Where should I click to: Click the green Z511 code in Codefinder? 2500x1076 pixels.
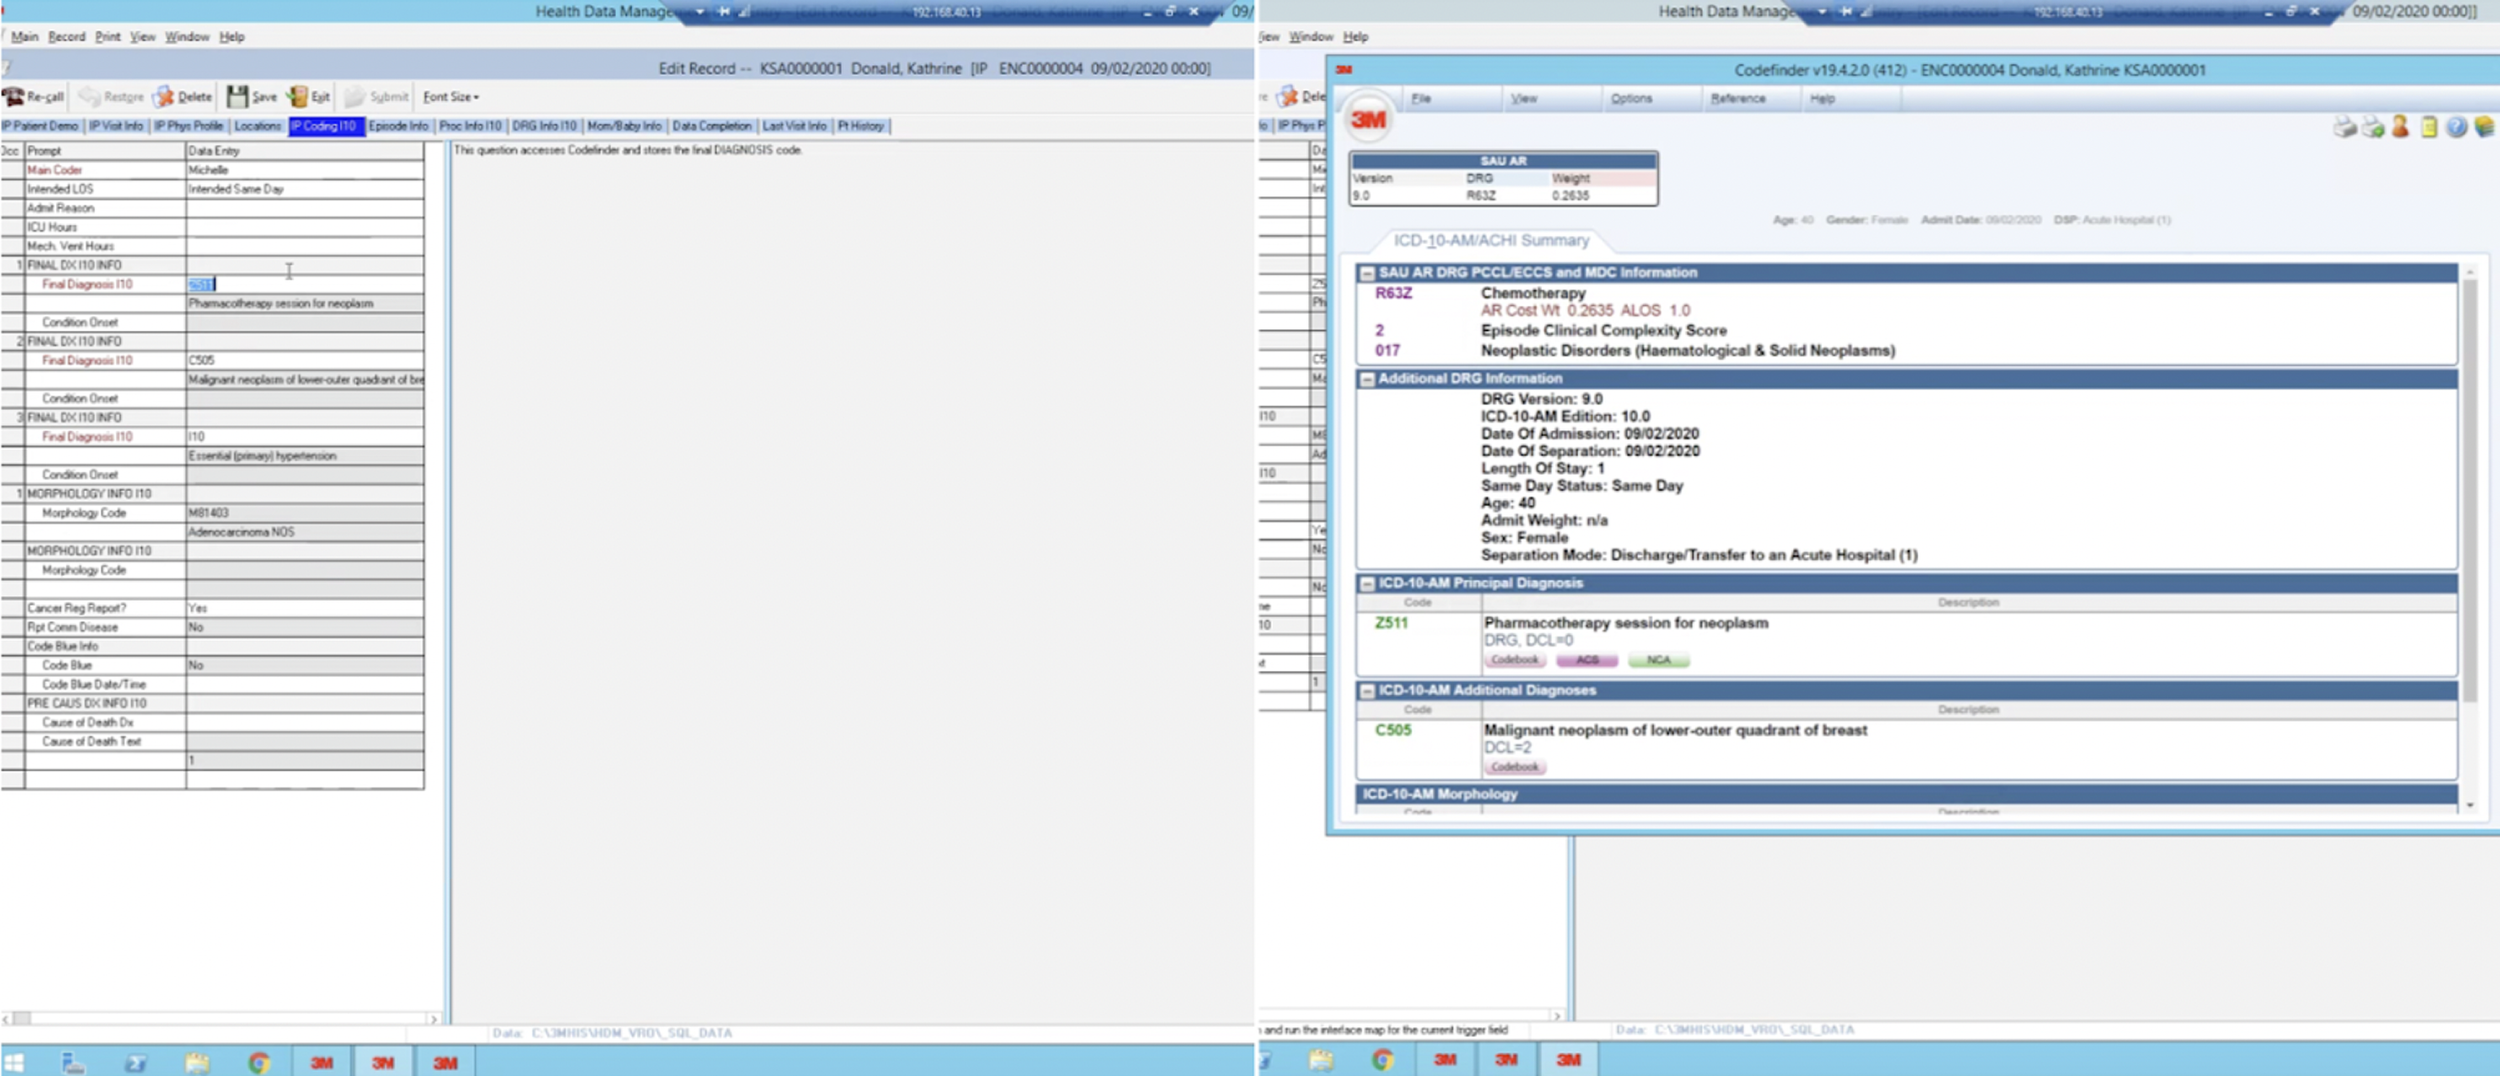point(1391,623)
